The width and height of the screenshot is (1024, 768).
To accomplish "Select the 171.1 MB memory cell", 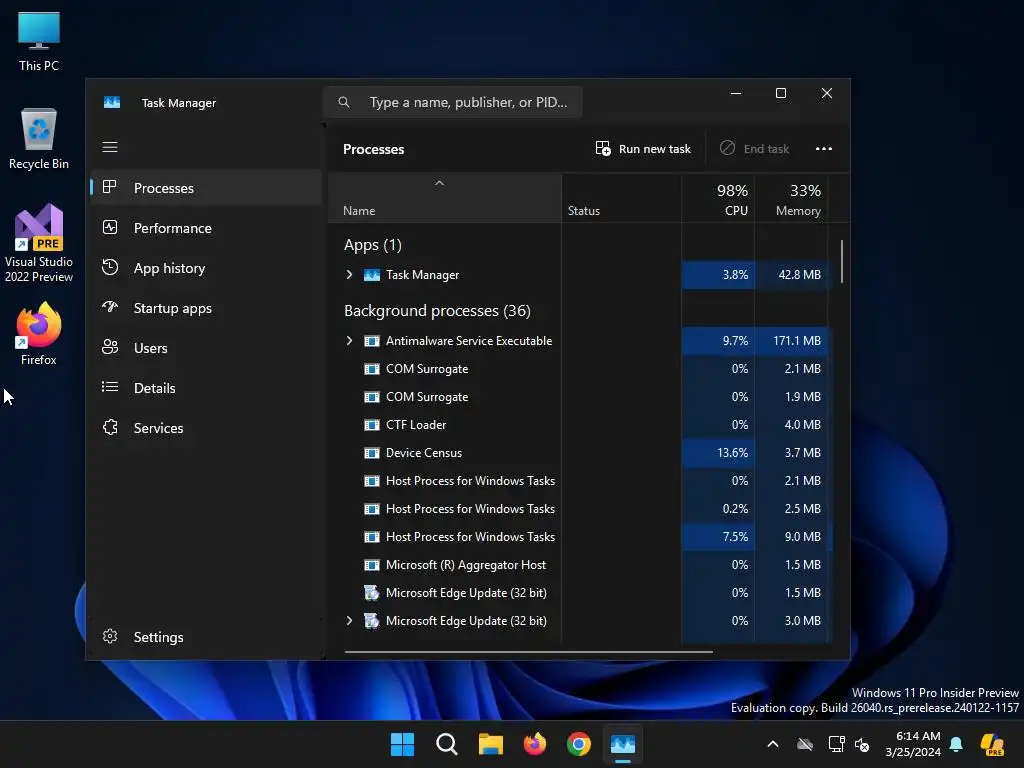I will (x=792, y=341).
